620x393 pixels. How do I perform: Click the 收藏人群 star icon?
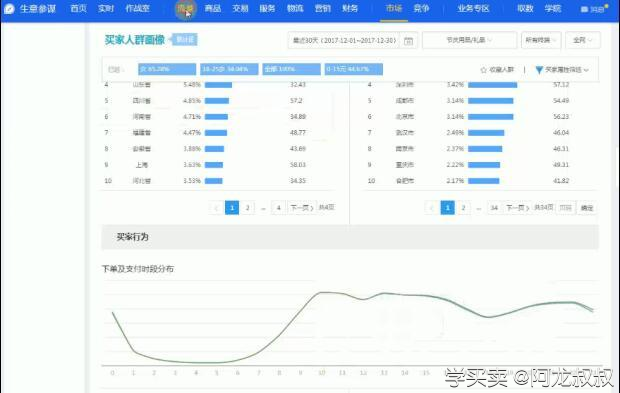point(483,70)
